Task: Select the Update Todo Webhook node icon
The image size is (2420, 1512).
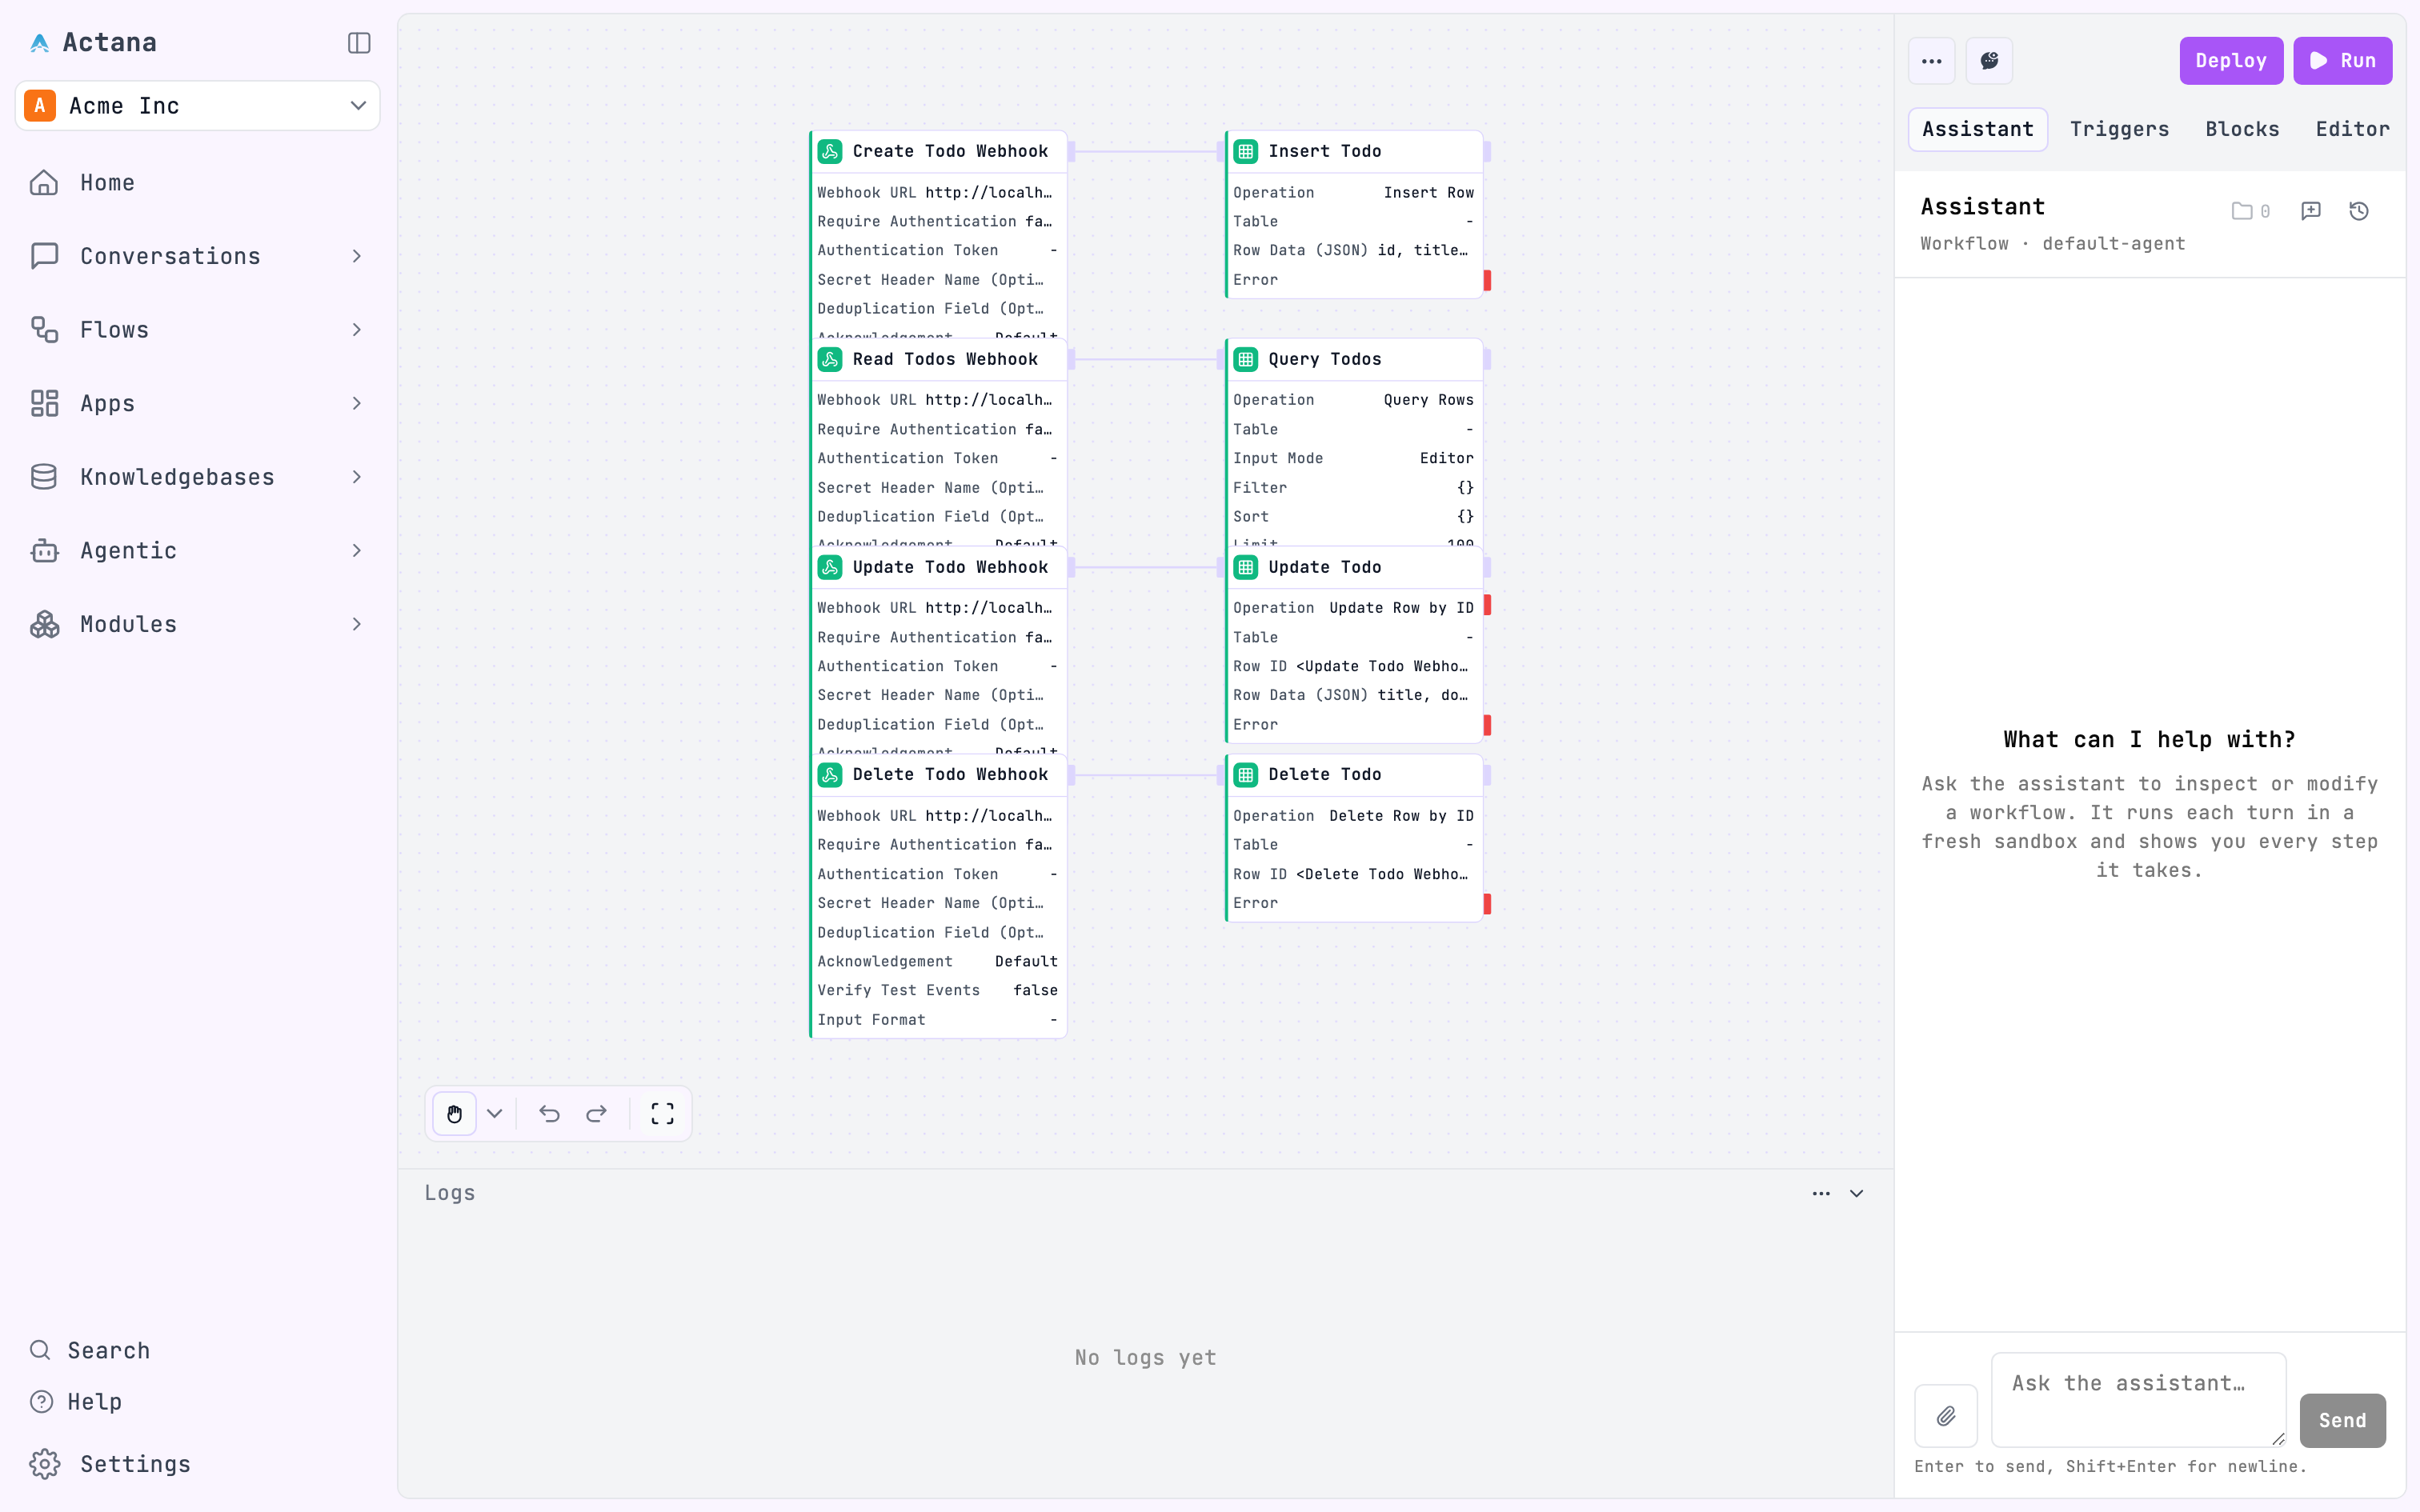Action: click(x=830, y=567)
